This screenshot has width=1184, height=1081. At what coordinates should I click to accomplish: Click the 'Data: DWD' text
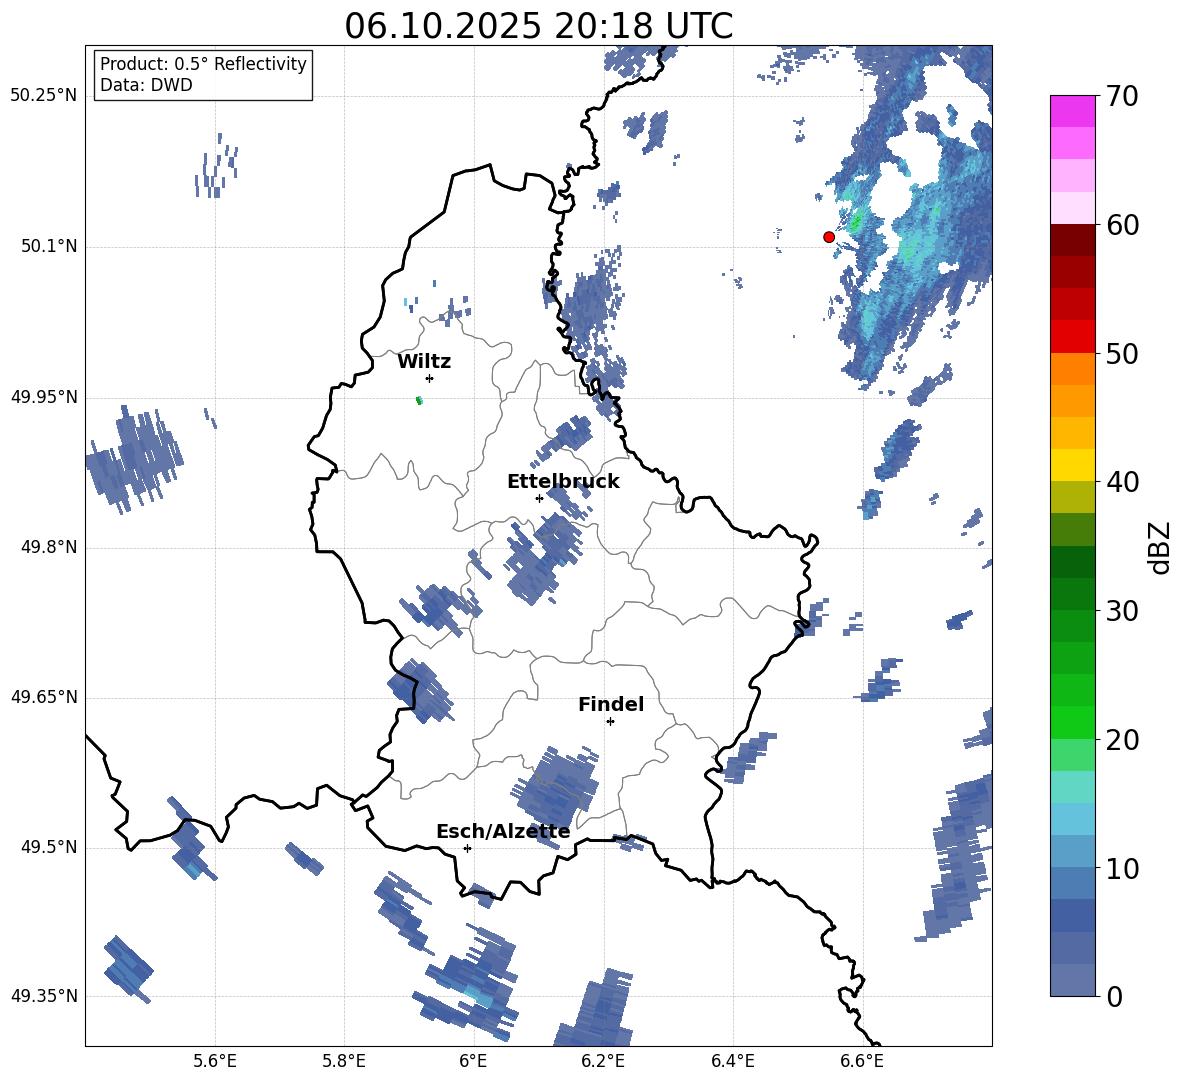(146, 85)
